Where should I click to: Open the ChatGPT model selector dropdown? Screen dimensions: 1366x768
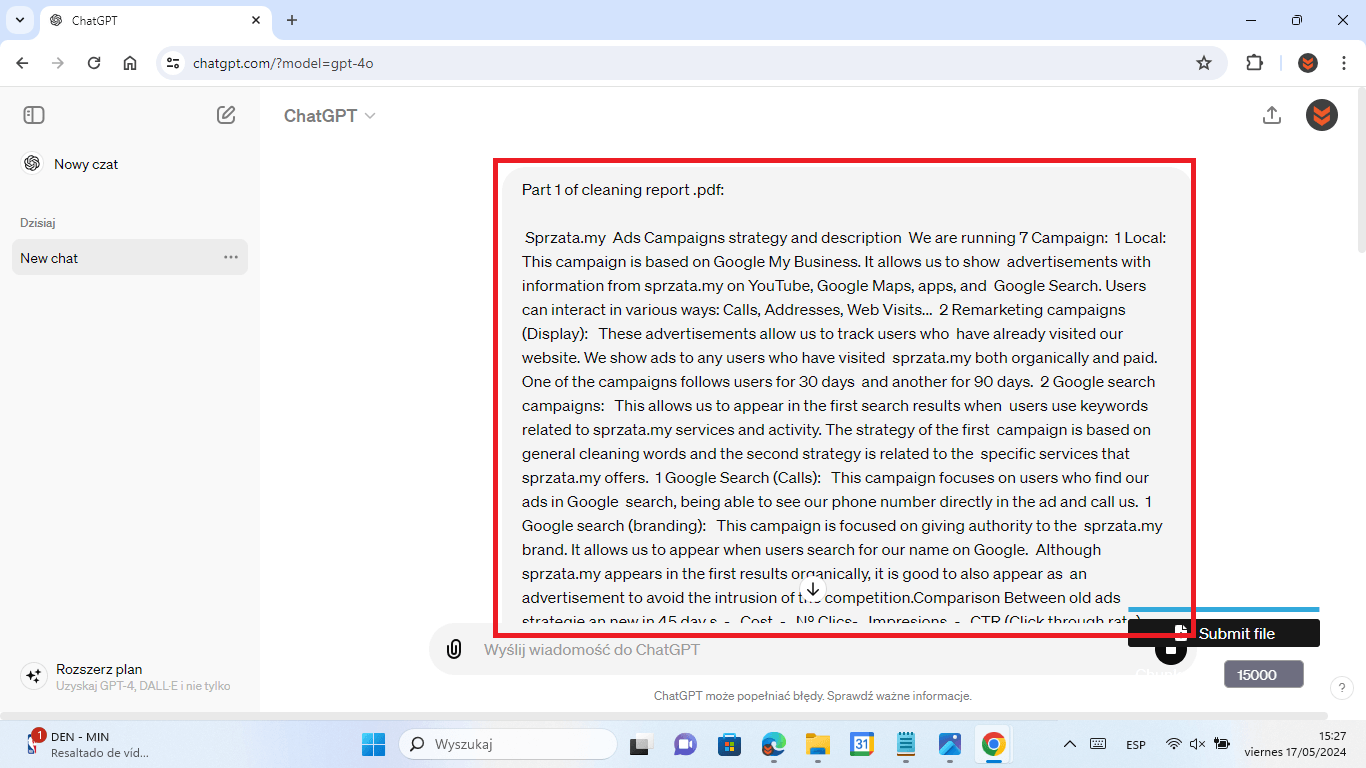click(x=330, y=115)
